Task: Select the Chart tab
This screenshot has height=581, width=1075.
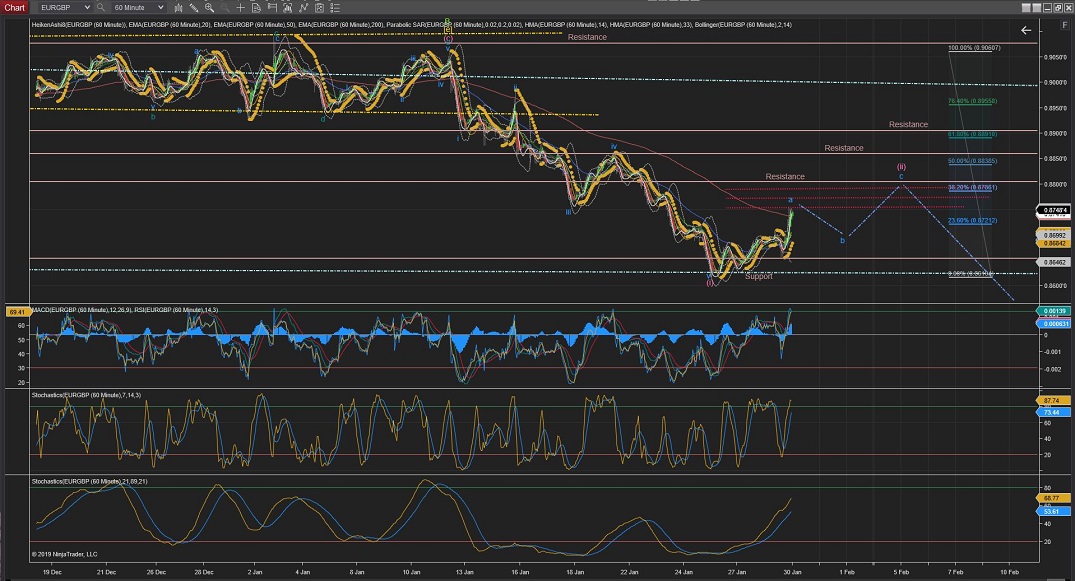Action: tap(16, 7)
